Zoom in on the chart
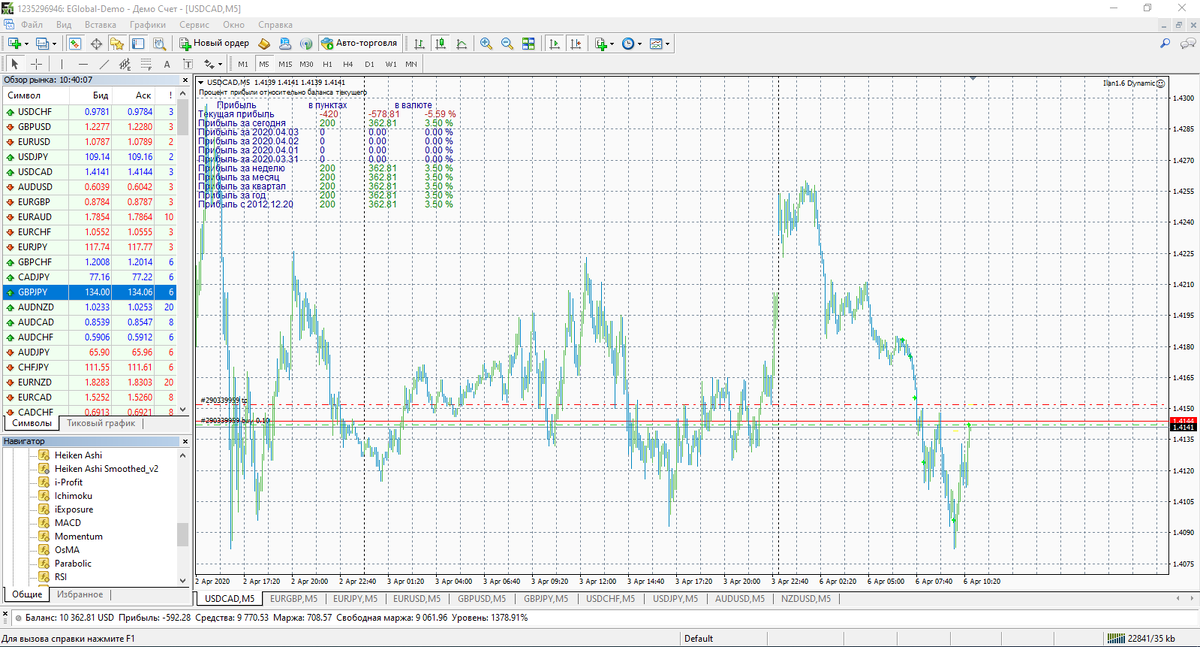 pos(486,43)
